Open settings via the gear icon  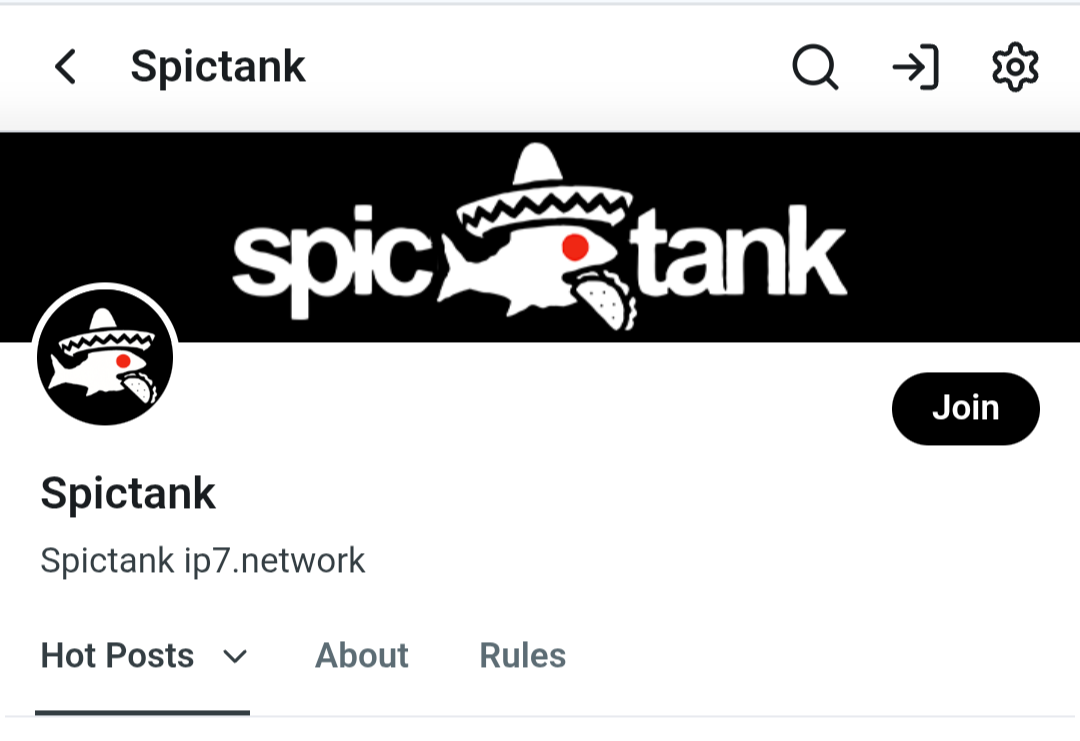click(x=1015, y=67)
